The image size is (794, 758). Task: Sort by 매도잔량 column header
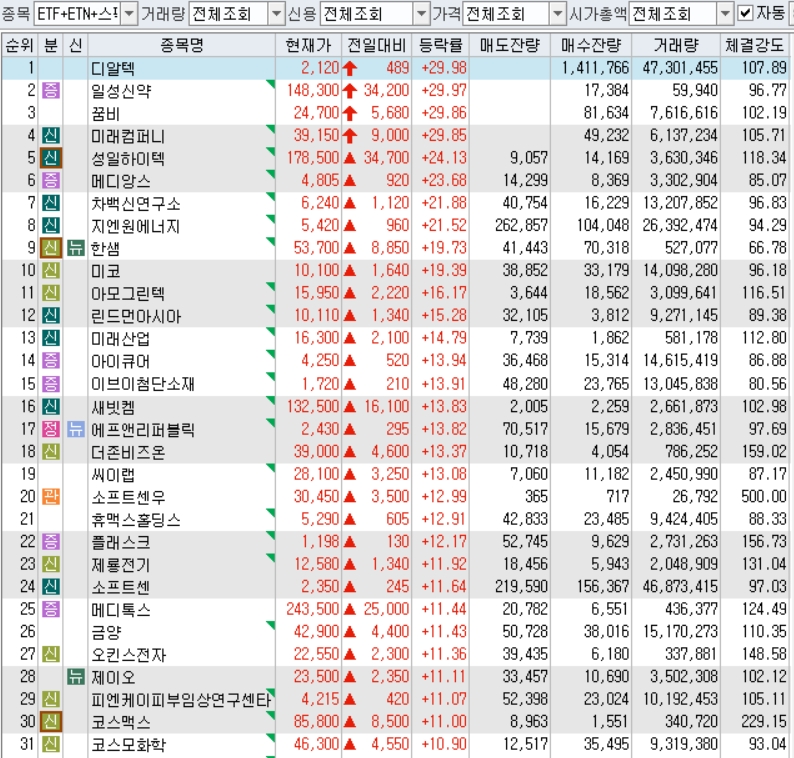510,46
